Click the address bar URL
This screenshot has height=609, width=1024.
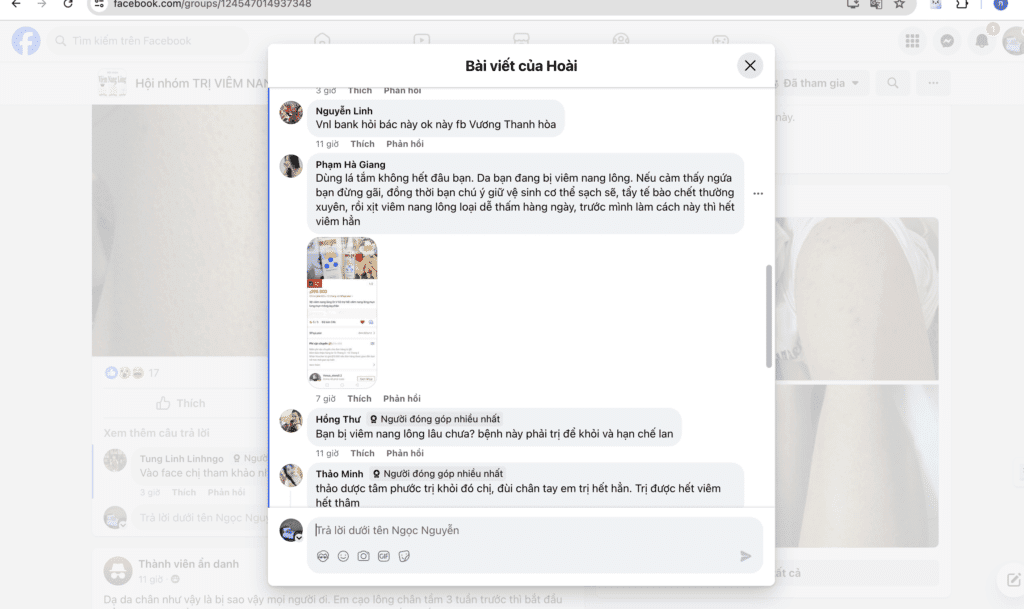(212, 5)
